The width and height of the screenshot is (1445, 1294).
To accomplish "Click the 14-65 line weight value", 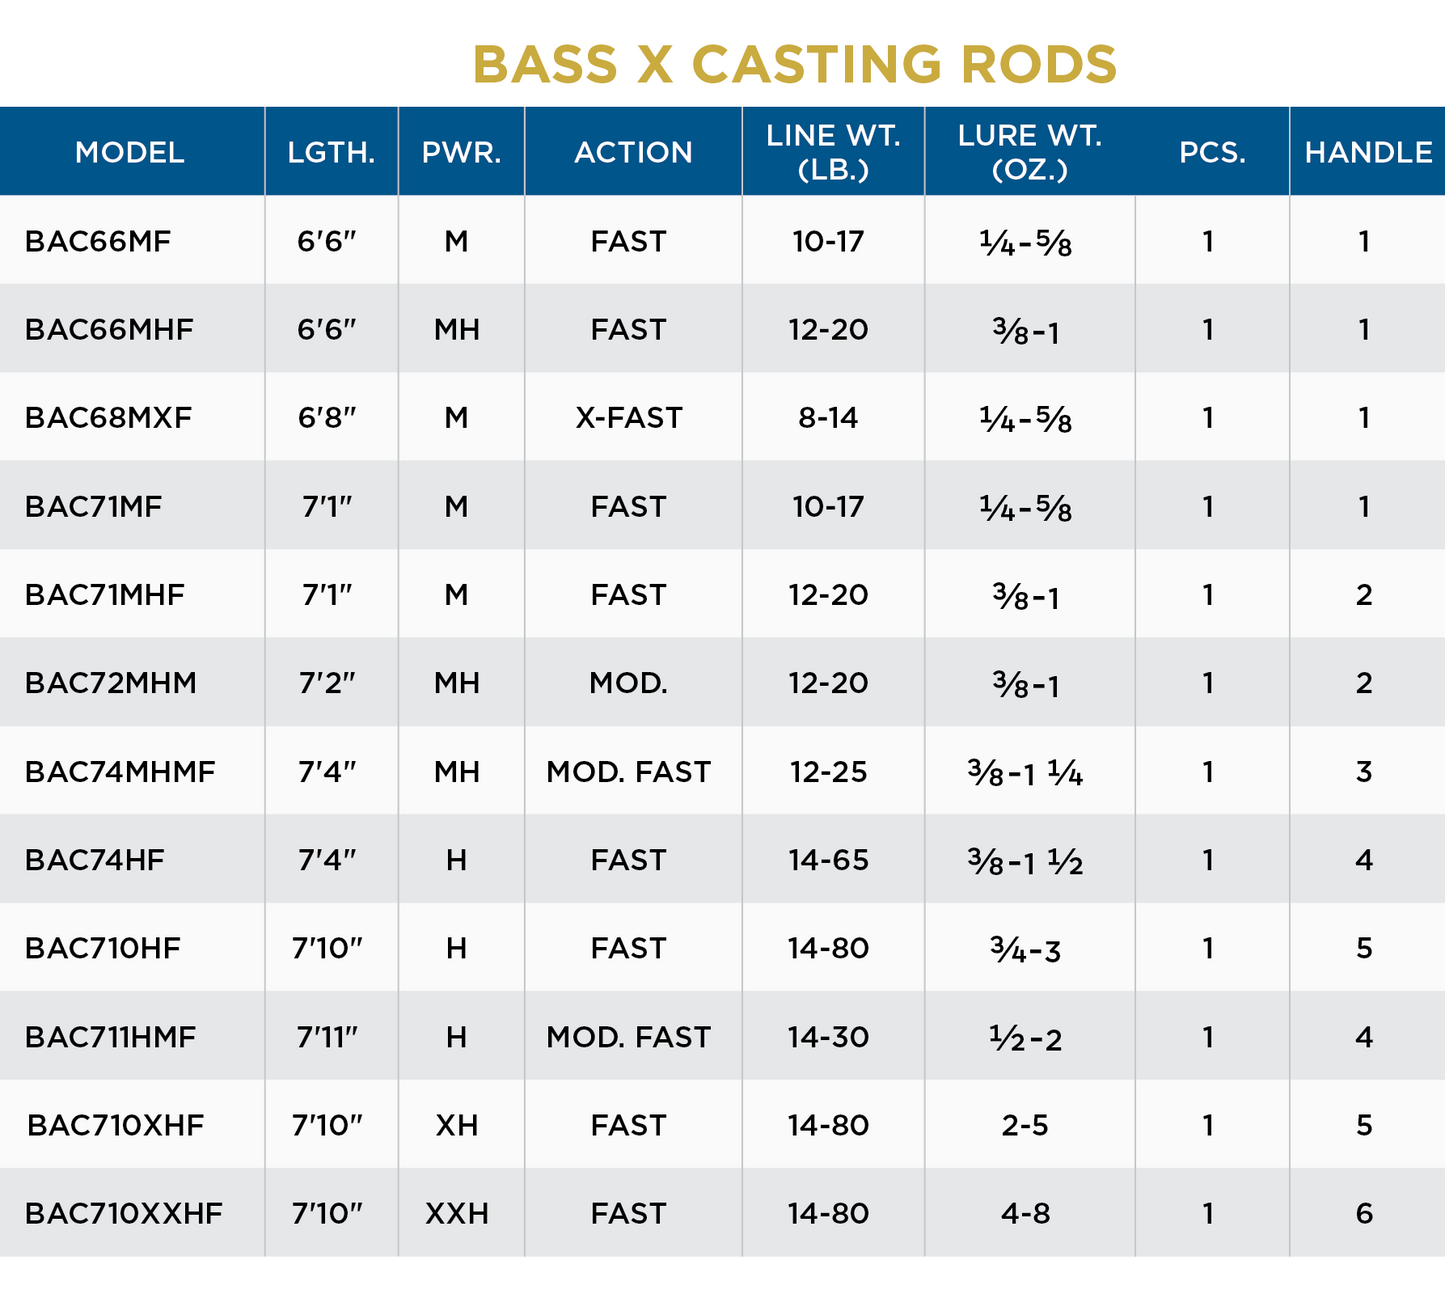I will coord(828,860).
